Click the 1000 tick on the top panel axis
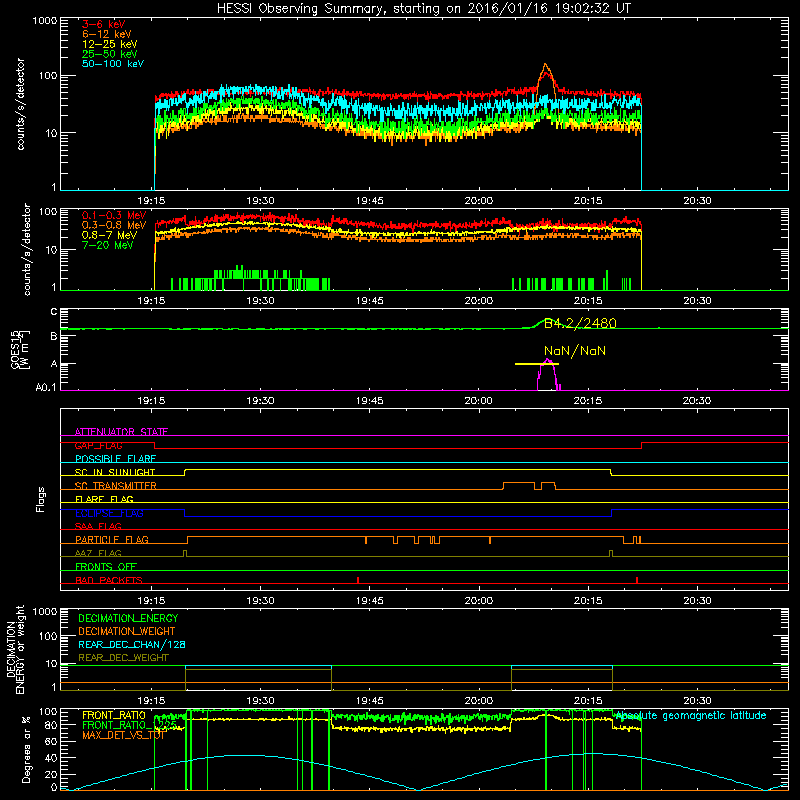Screen dimensions: 800x800 coord(45,21)
